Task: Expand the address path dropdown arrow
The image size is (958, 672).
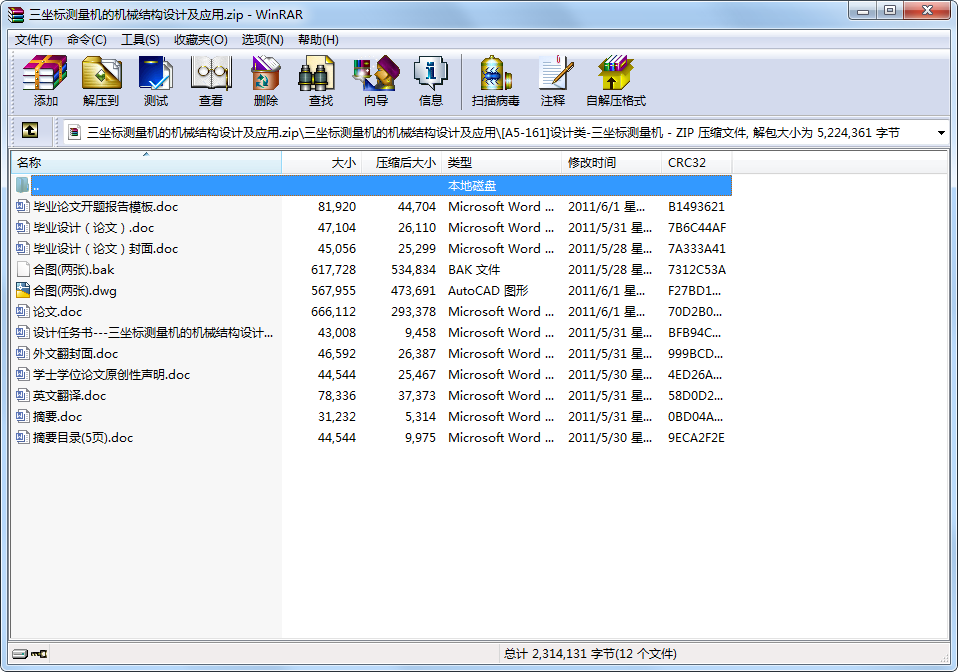Action: coord(941,132)
